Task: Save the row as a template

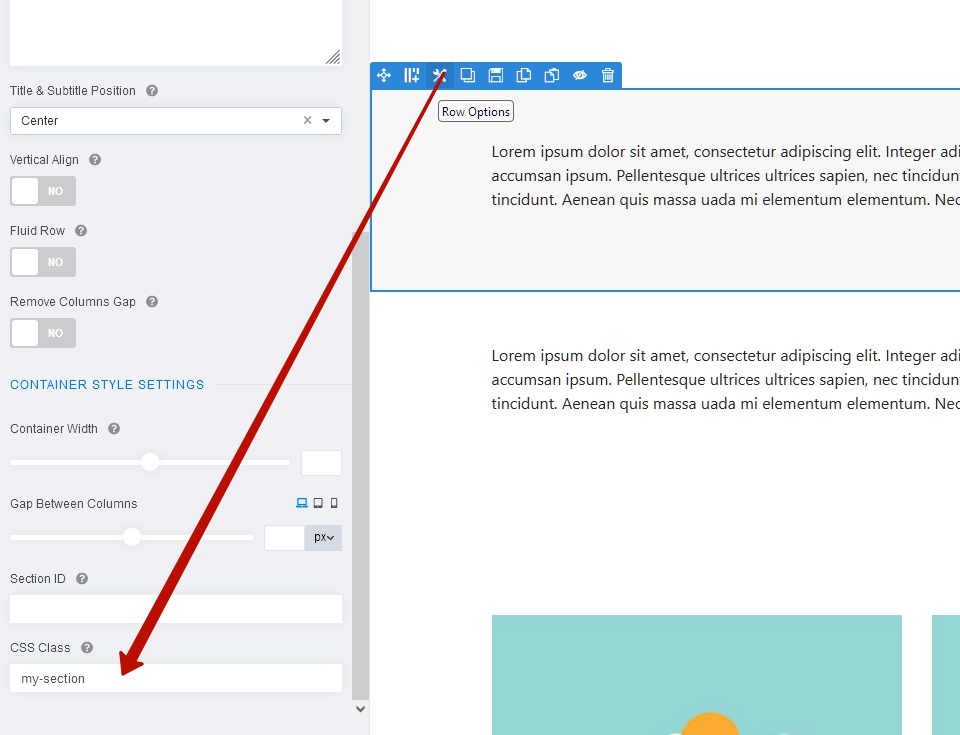Action: tap(495, 75)
